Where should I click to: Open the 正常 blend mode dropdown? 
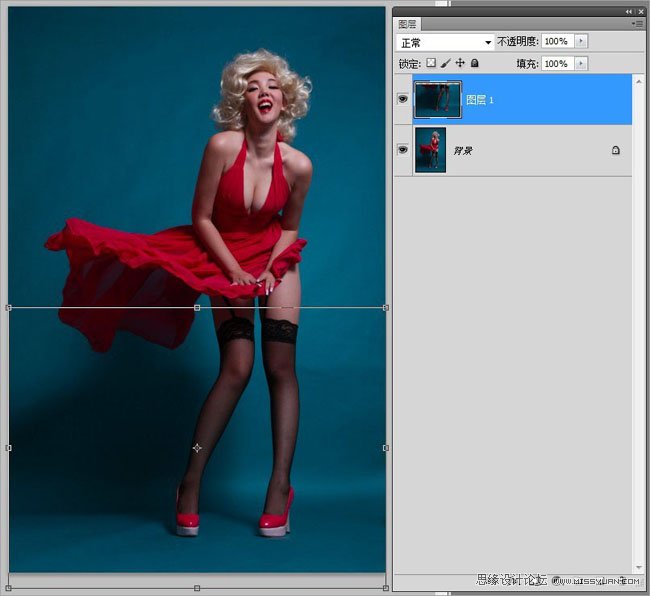446,42
